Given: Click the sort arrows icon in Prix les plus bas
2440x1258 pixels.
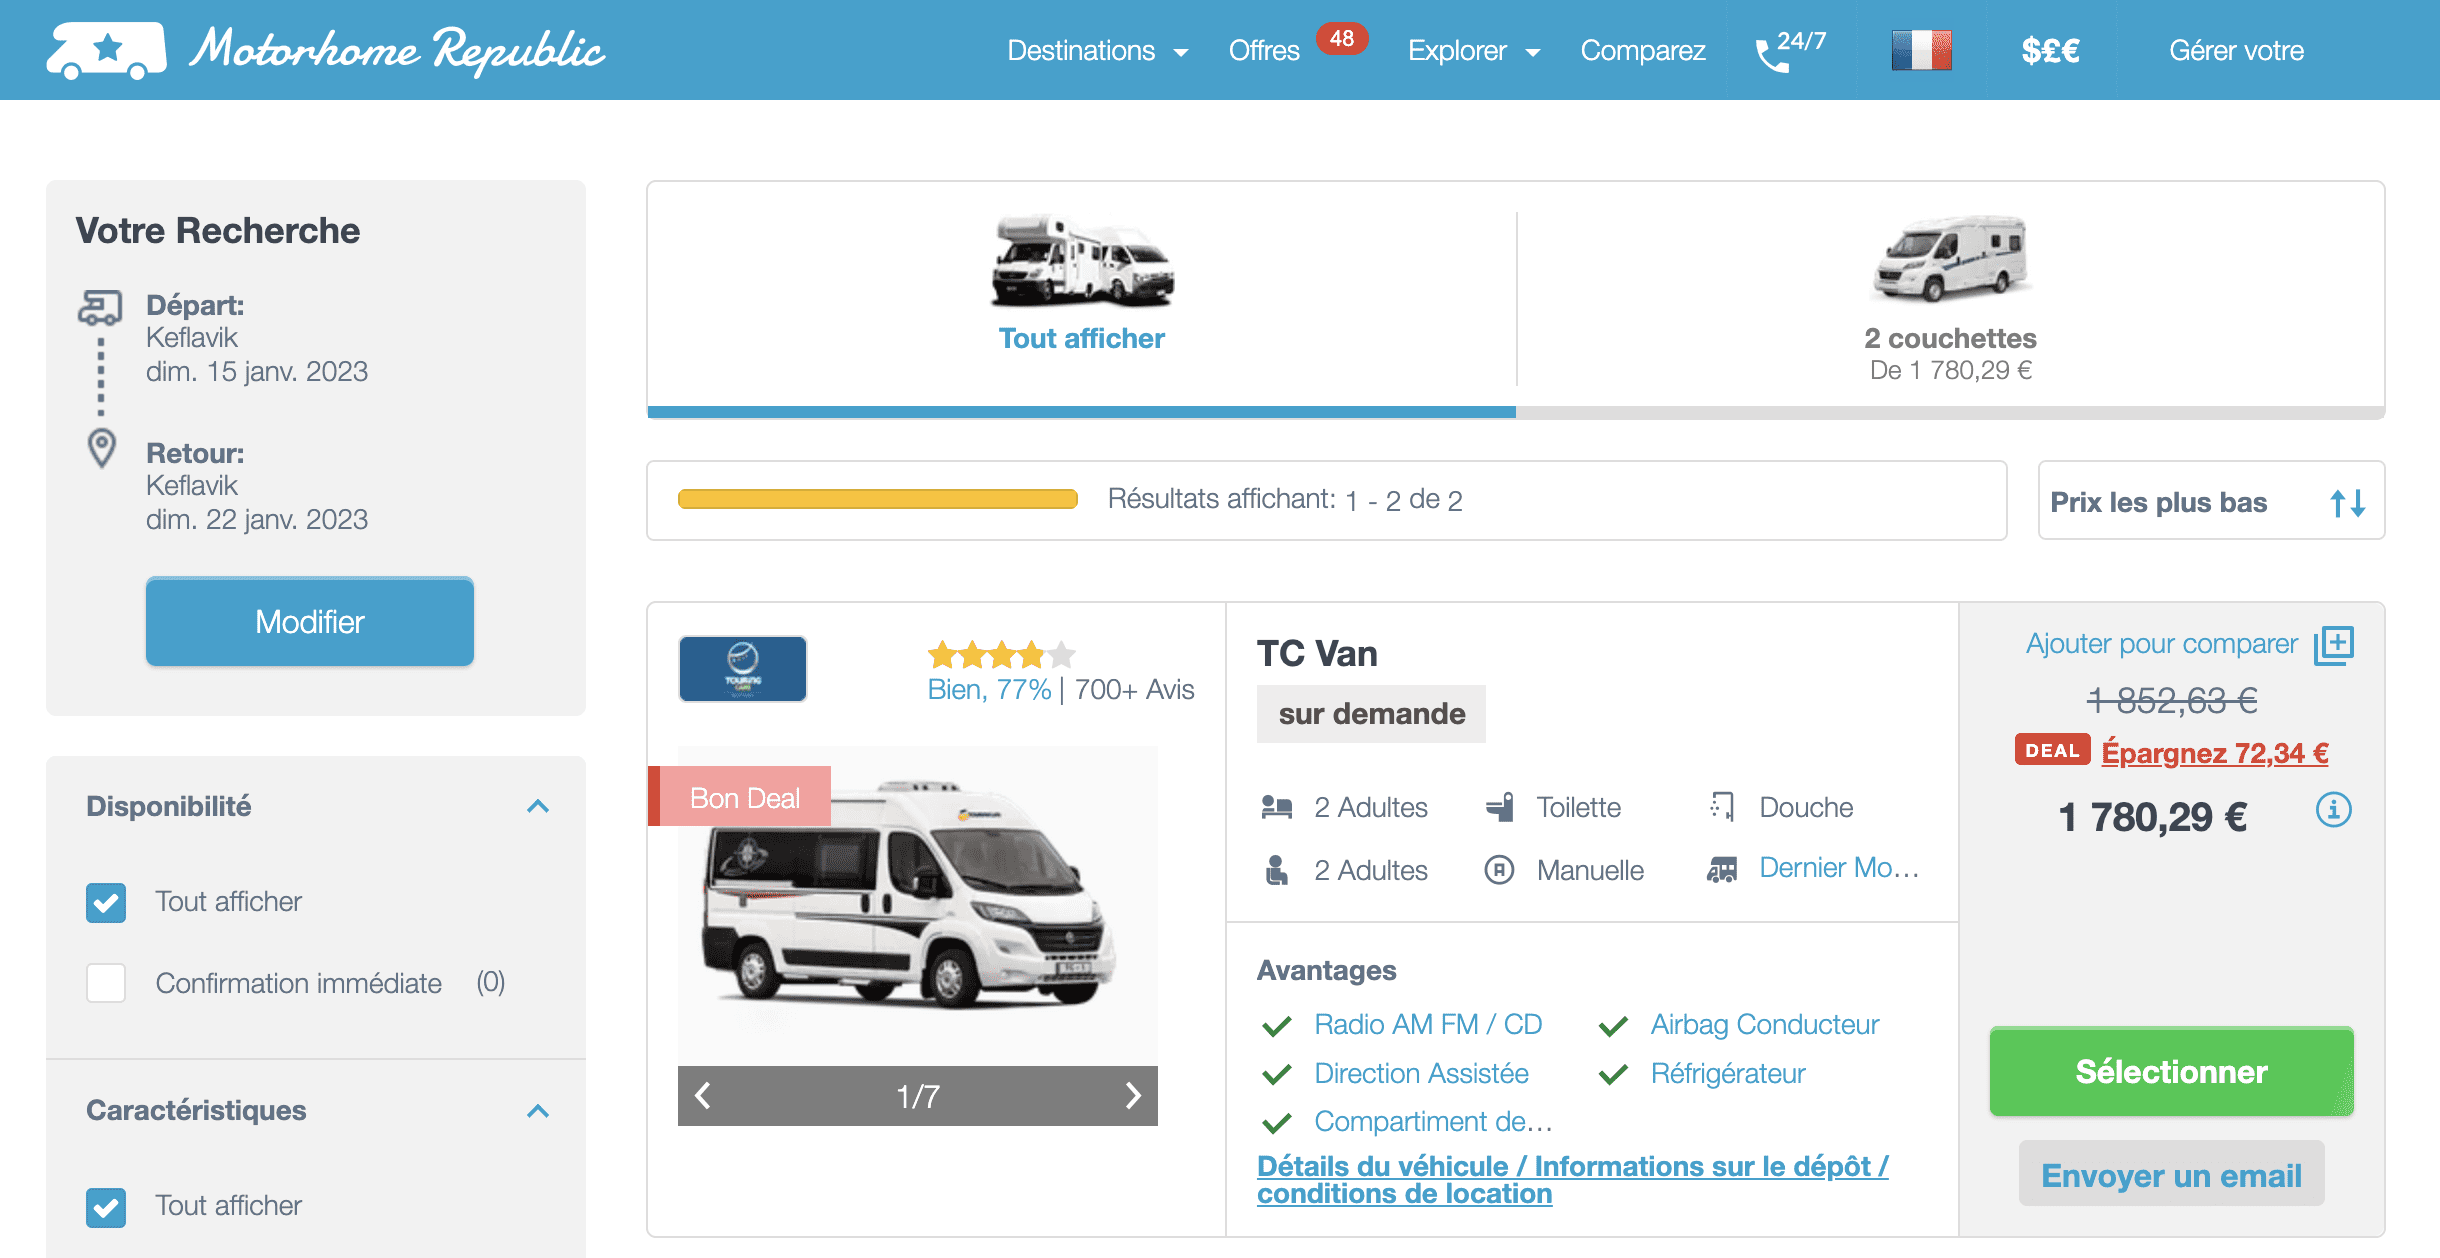Looking at the screenshot, I should click(2347, 502).
